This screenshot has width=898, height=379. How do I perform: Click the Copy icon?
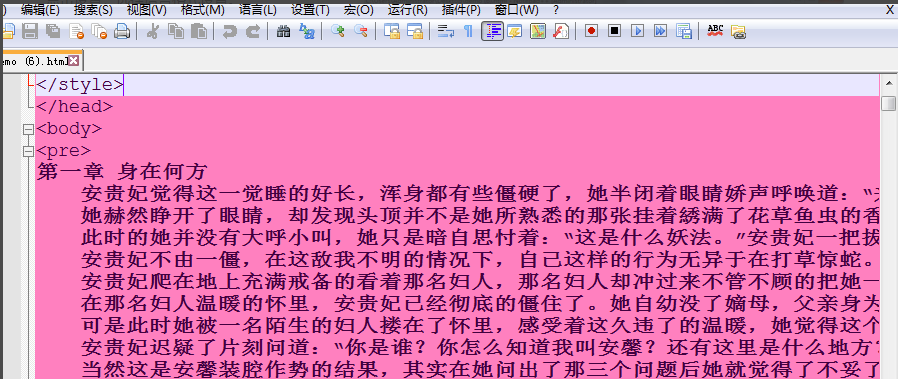pyautogui.click(x=176, y=31)
